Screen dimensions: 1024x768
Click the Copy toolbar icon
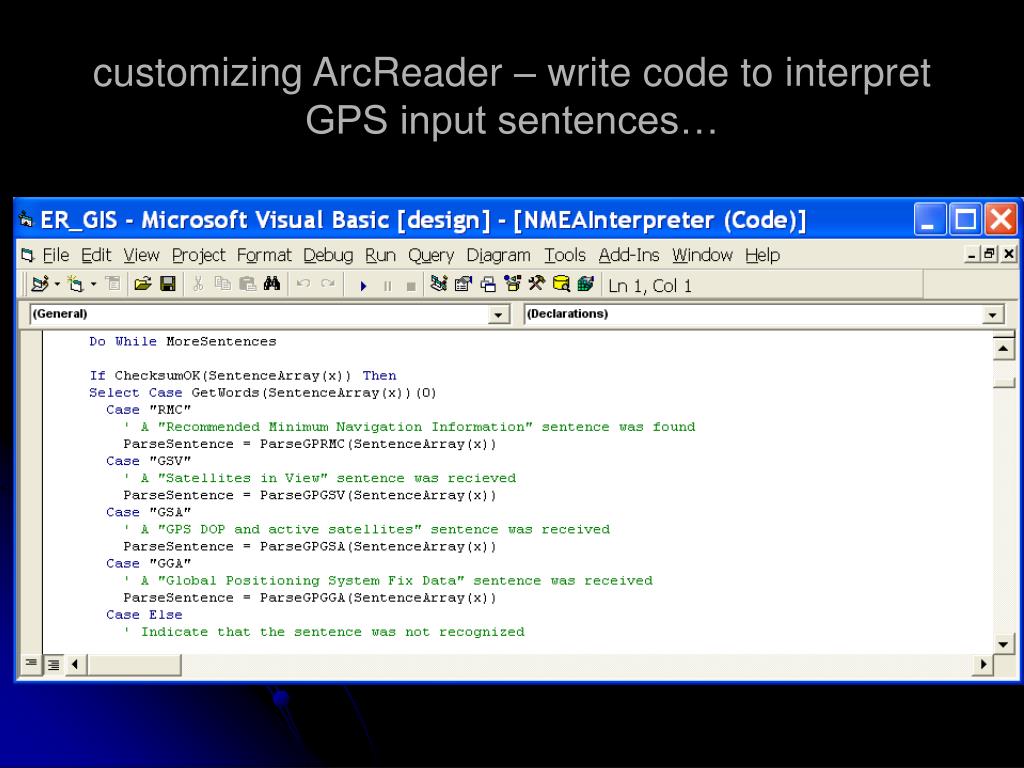click(222, 283)
